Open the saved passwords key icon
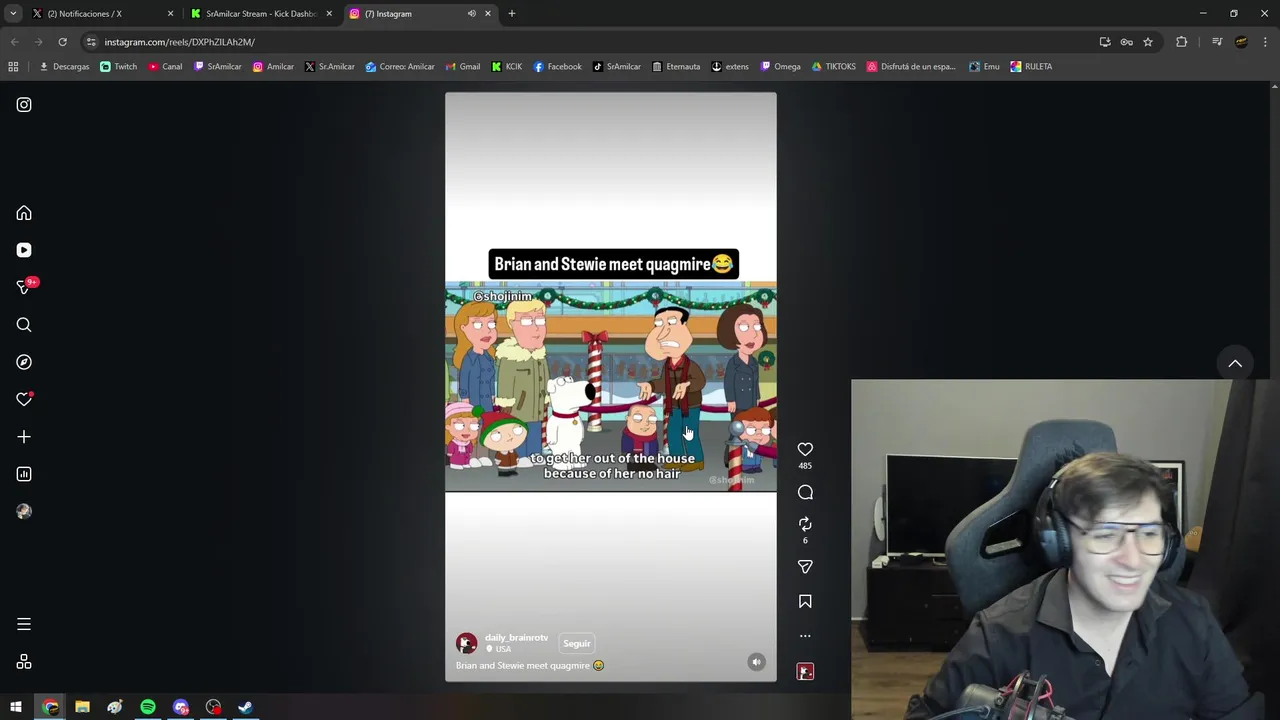The height and width of the screenshot is (720, 1280). 1126,42
